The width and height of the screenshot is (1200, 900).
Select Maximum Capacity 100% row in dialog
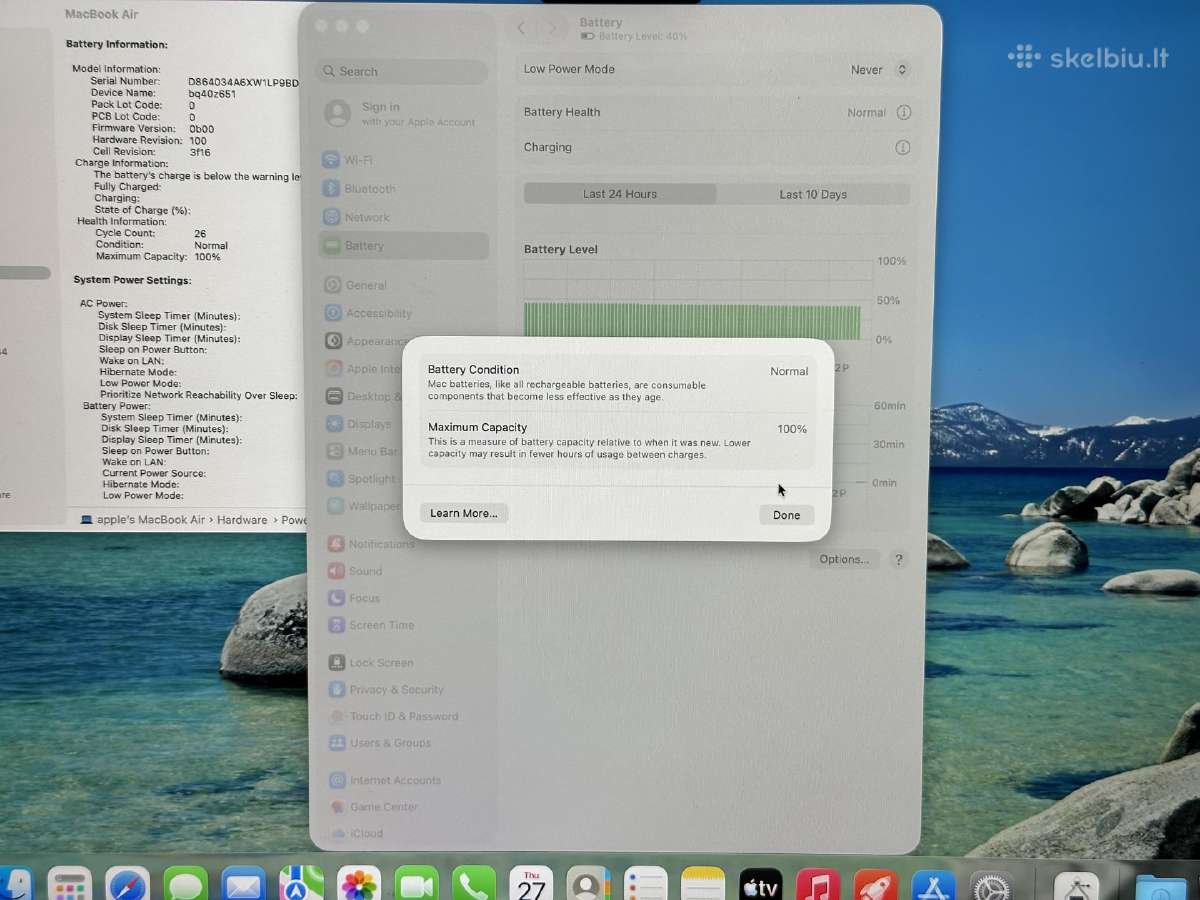pyautogui.click(x=618, y=441)
